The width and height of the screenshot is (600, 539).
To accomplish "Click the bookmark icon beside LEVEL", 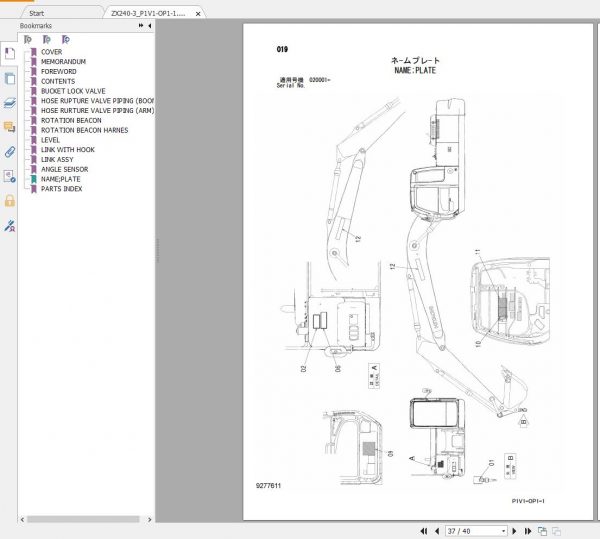I will coord(34,140).
